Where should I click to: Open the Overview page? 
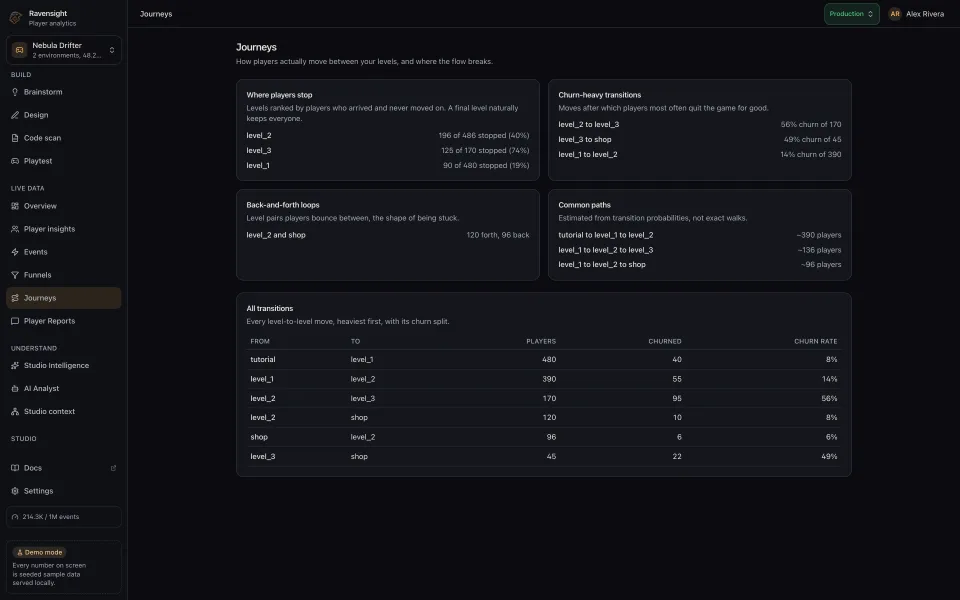coord(64,206)
